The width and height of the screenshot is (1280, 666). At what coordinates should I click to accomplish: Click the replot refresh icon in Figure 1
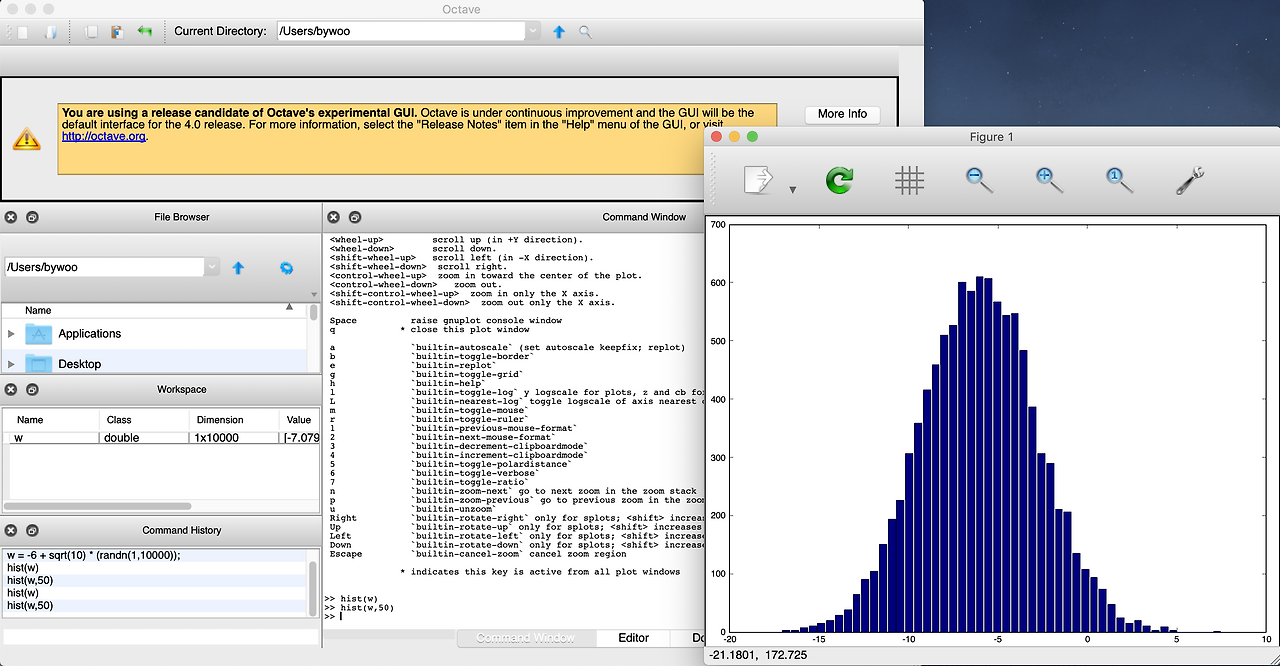(840, 180)
